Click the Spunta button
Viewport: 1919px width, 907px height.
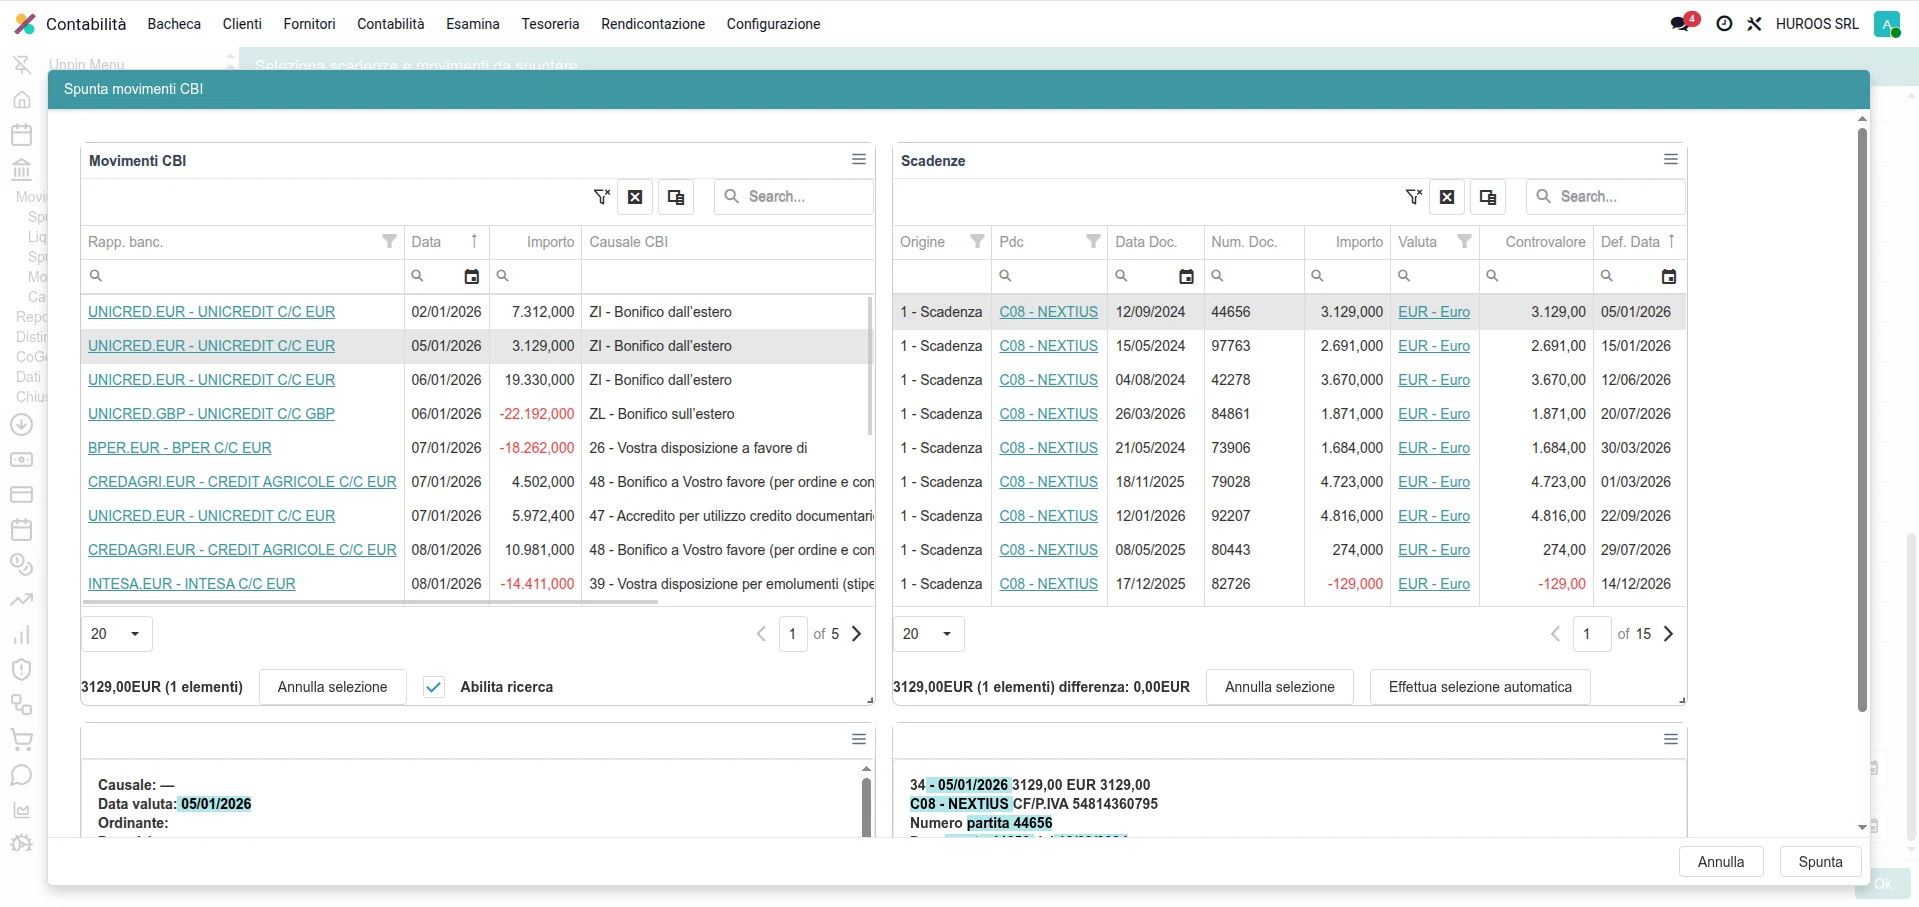coord(1820,862)
